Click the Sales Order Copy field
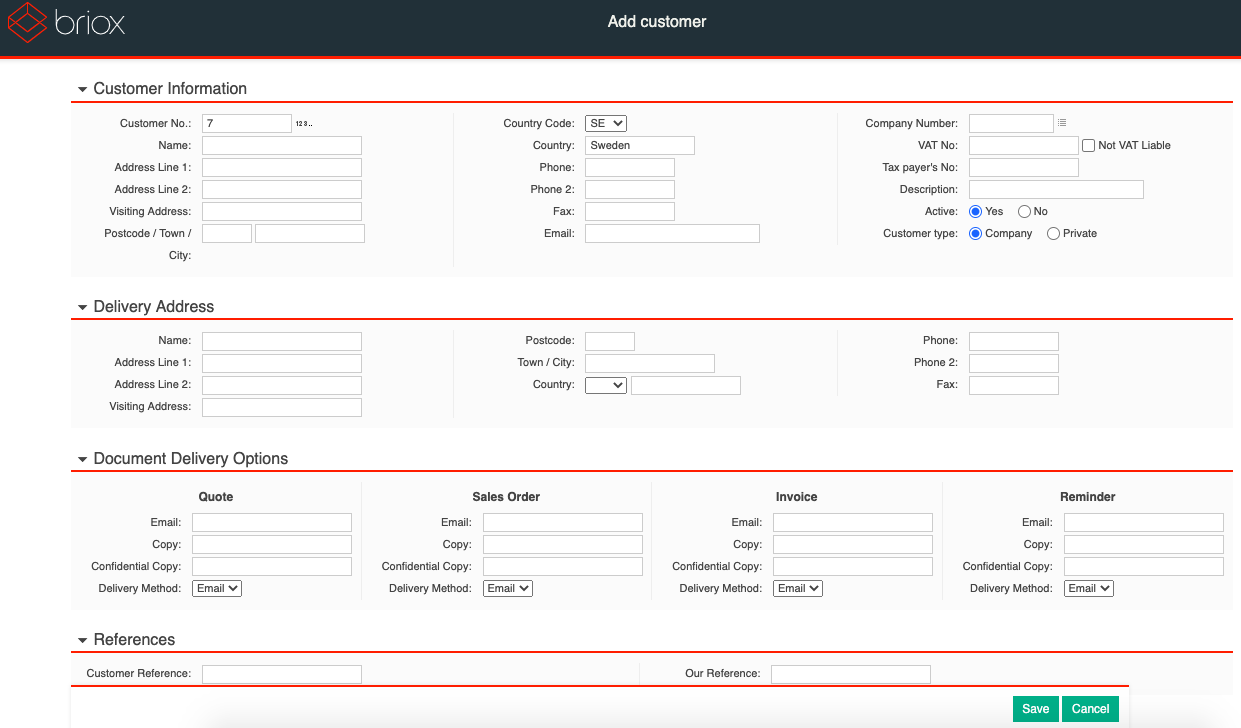The width and height of the screenshot is (1241, 728). (x=563, y=544)
